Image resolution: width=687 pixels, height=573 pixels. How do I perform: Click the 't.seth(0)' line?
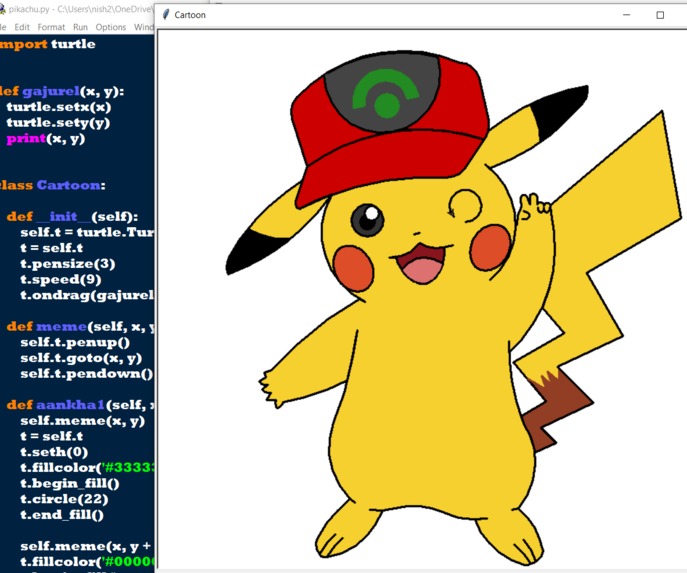tap(54, 452)
